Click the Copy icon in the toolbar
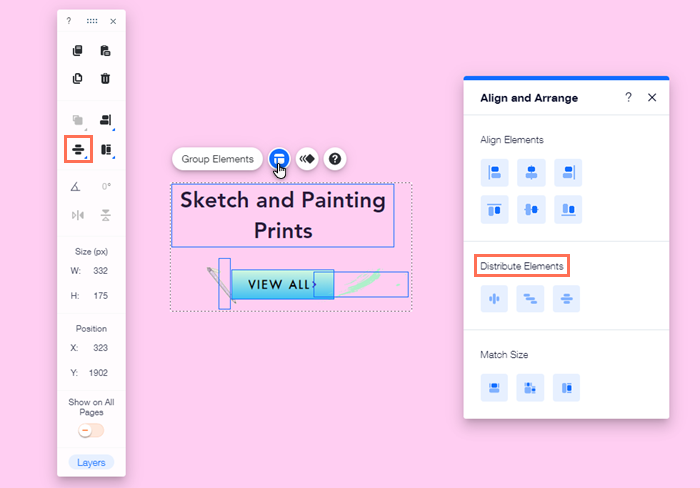The image size is (700, 488). (78, 51)
